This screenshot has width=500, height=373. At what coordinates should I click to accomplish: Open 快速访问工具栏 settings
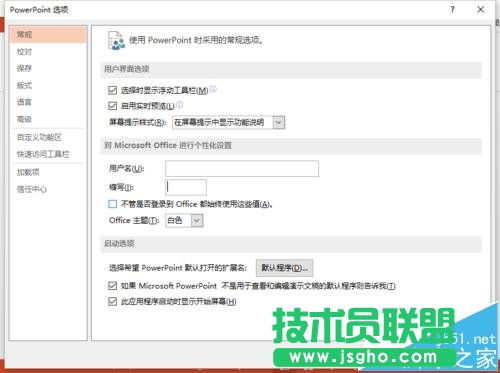(x=43, y=154)
